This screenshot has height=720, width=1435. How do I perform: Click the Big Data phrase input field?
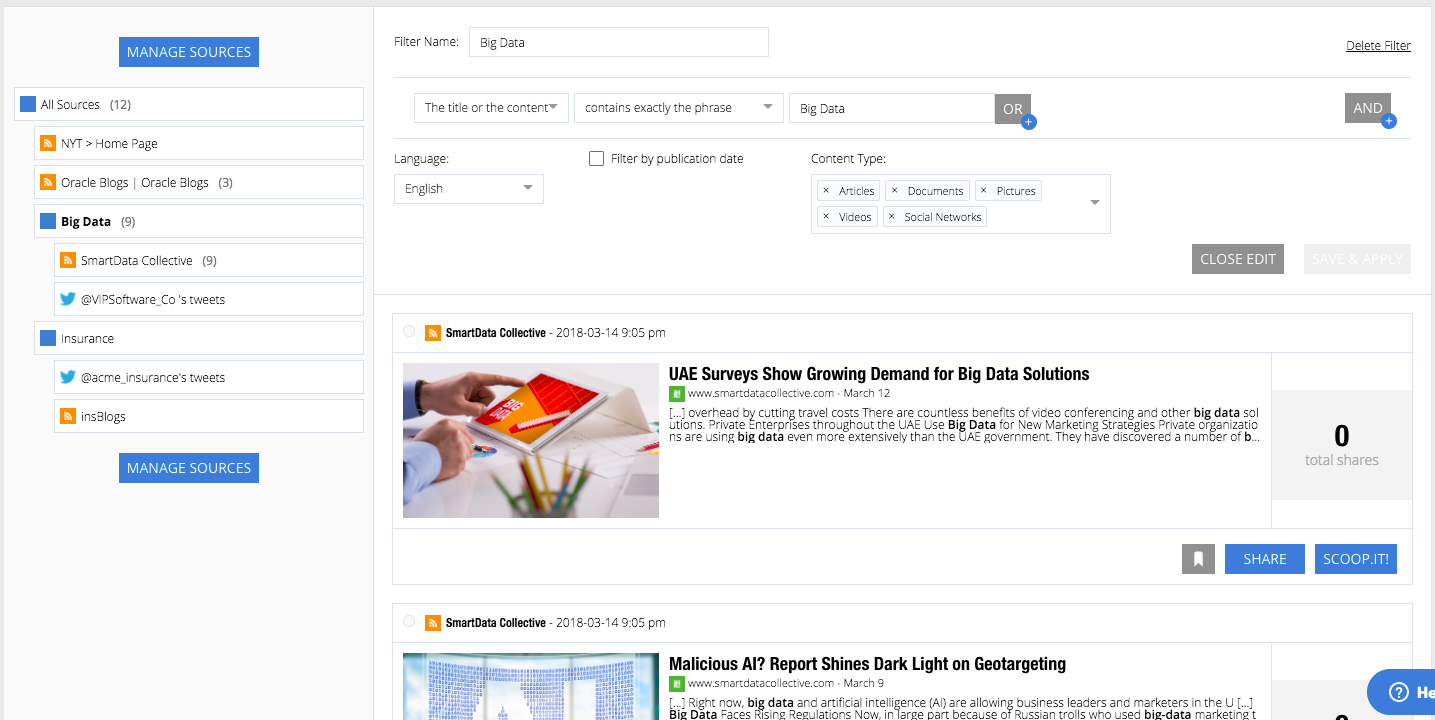(x=892, y=108)
